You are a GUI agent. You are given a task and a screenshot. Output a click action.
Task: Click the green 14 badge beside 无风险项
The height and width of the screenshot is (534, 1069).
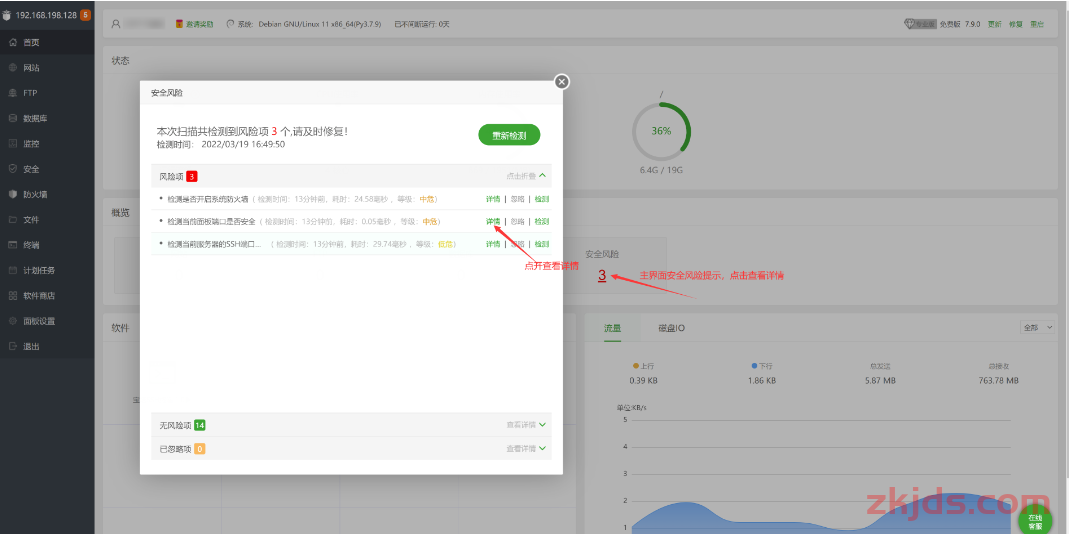[200, 425]
